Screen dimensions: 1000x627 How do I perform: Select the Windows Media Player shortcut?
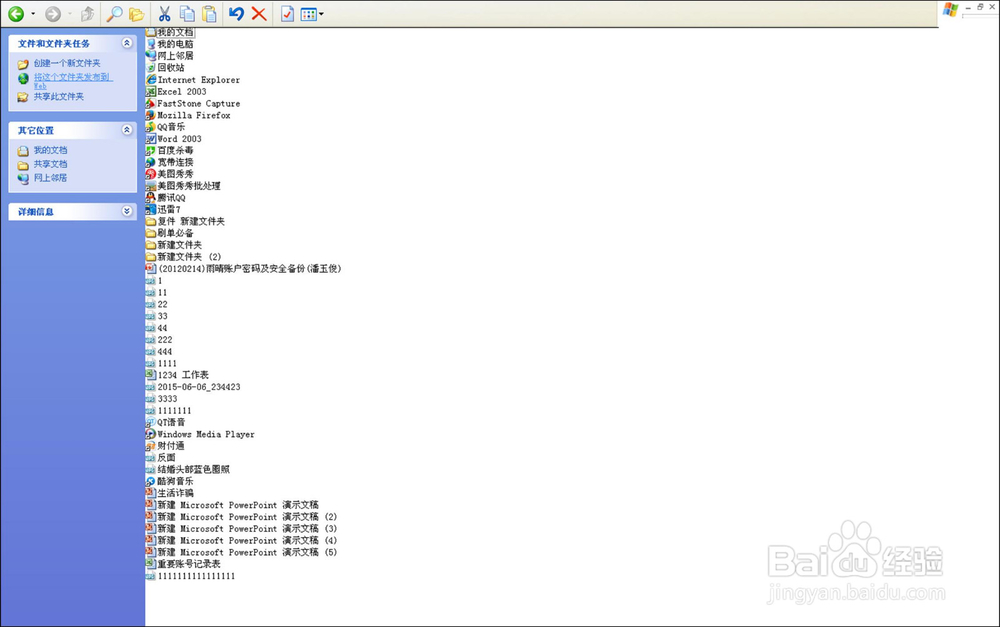[200, 434]
